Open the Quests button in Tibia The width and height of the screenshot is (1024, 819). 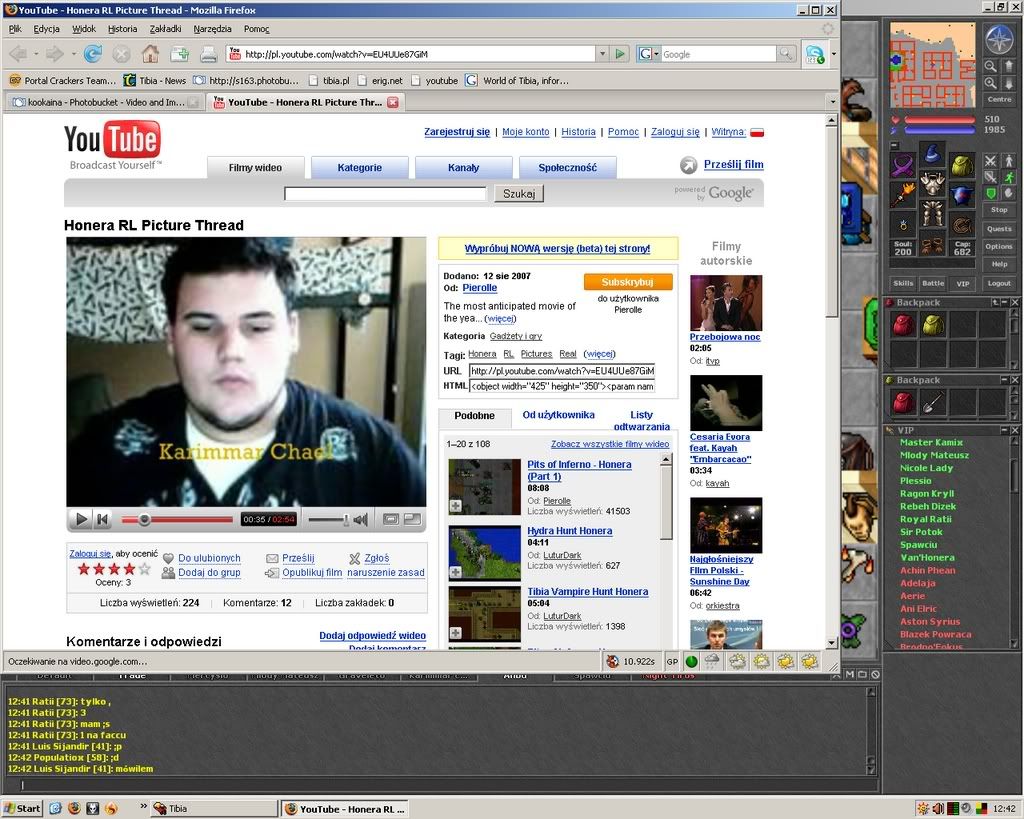(999, 229)
